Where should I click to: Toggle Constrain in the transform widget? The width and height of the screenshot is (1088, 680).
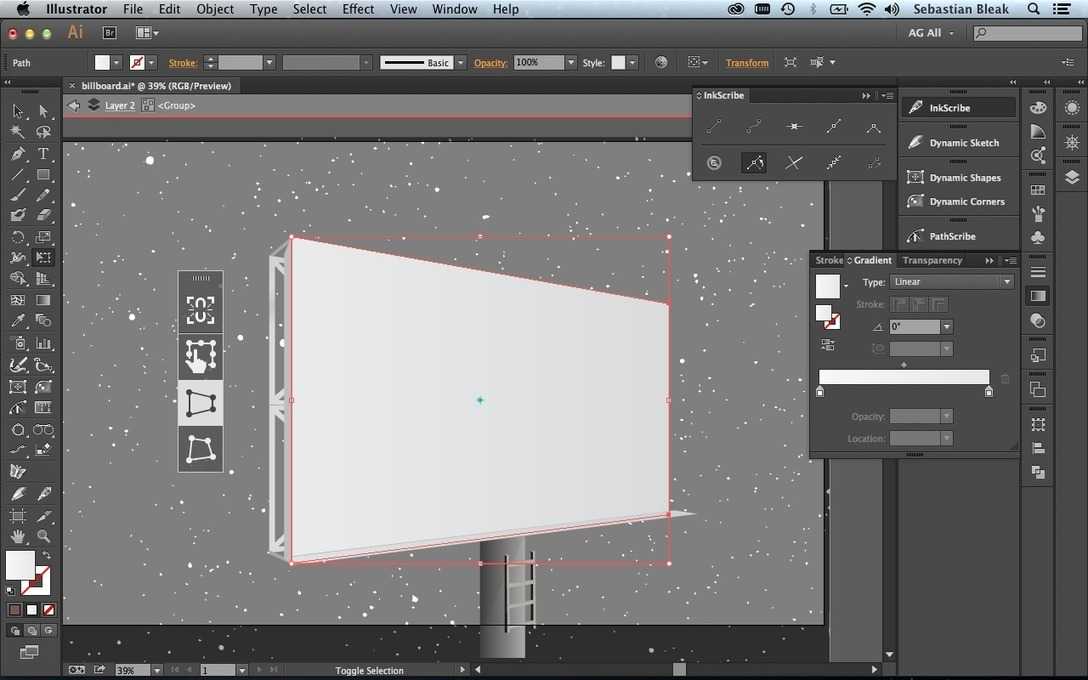pyautogui.click(x=201, y=309)
